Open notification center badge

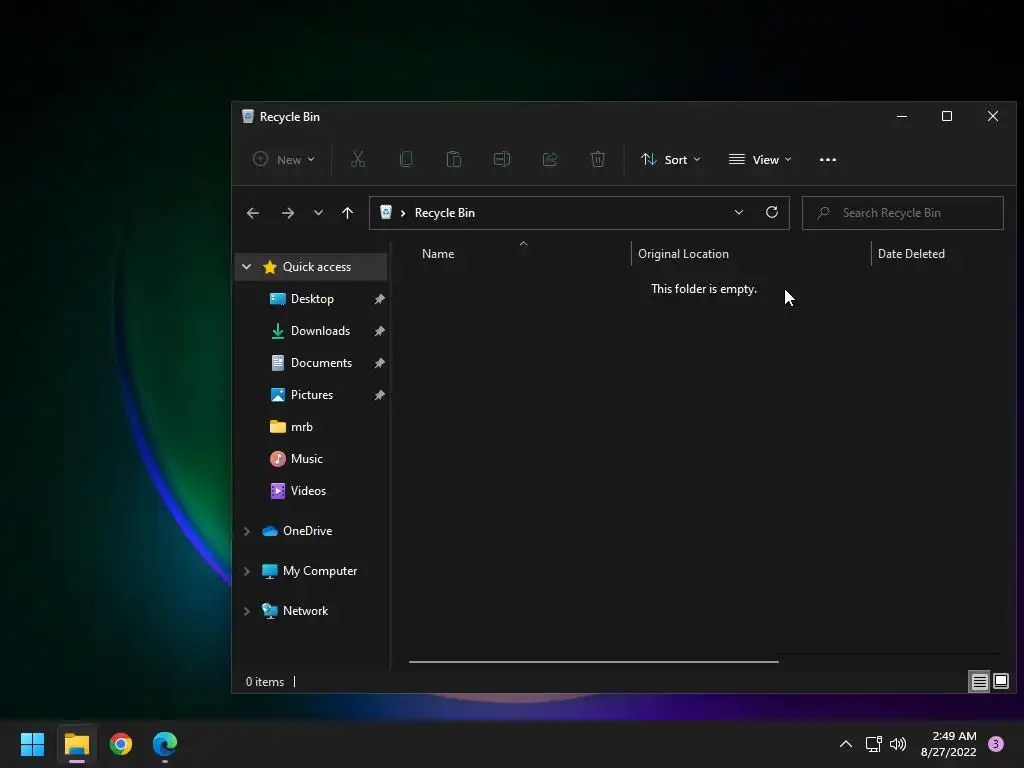point(996,744)
